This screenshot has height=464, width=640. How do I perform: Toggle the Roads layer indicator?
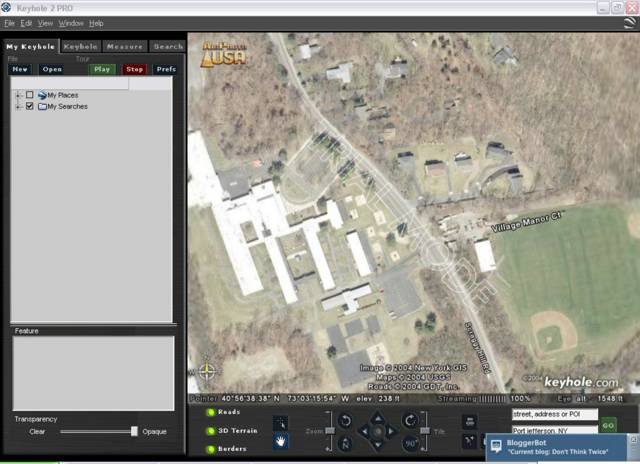click(x=211, y=412)
